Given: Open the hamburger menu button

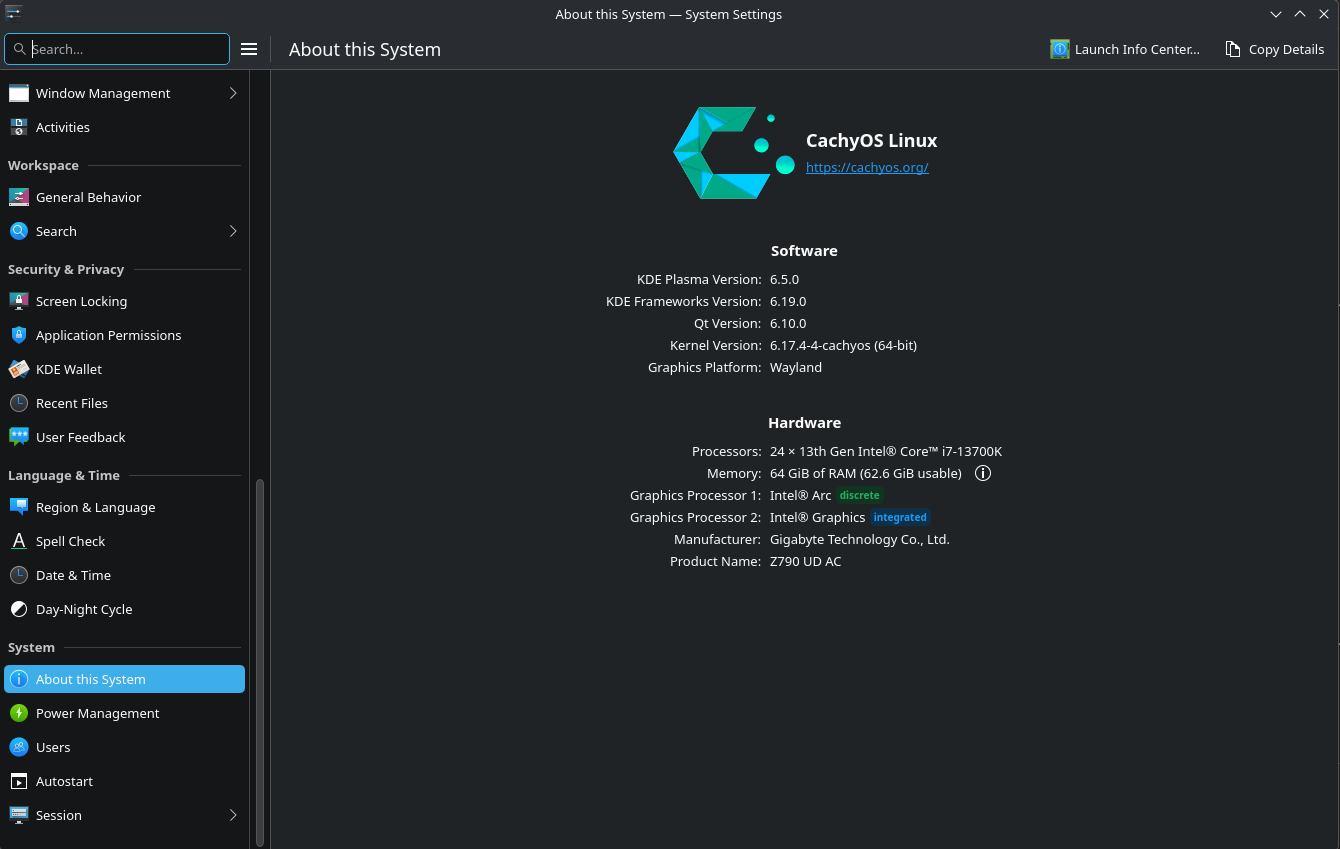Looking at the screenshot, I should pyautogui.click(x=249, y=49).
